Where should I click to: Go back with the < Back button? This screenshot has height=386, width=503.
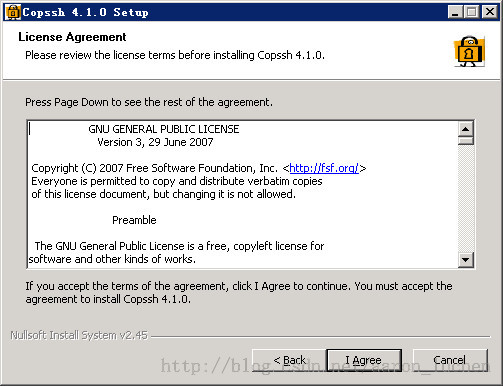tap(289, 360)
